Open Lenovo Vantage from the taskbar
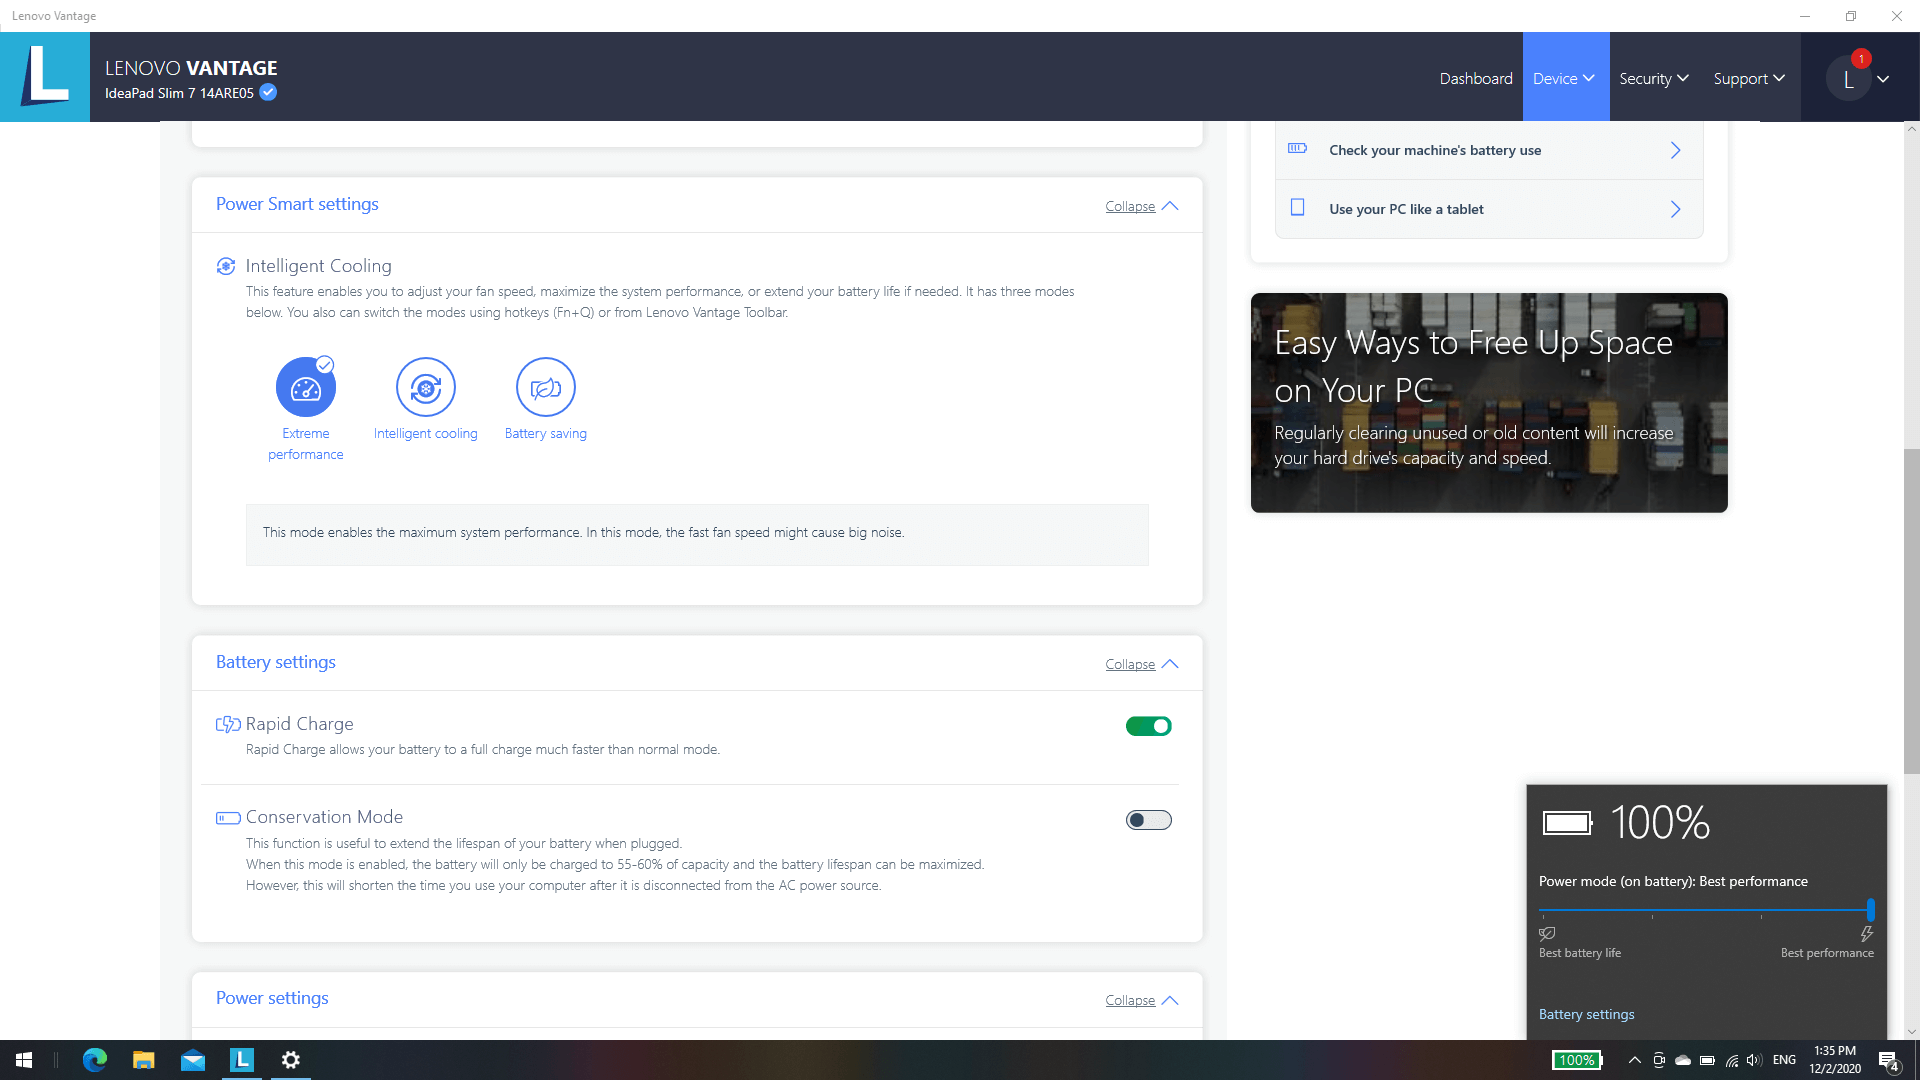This screenshot has width=1920, height=1080. (x=242, y=1060)
